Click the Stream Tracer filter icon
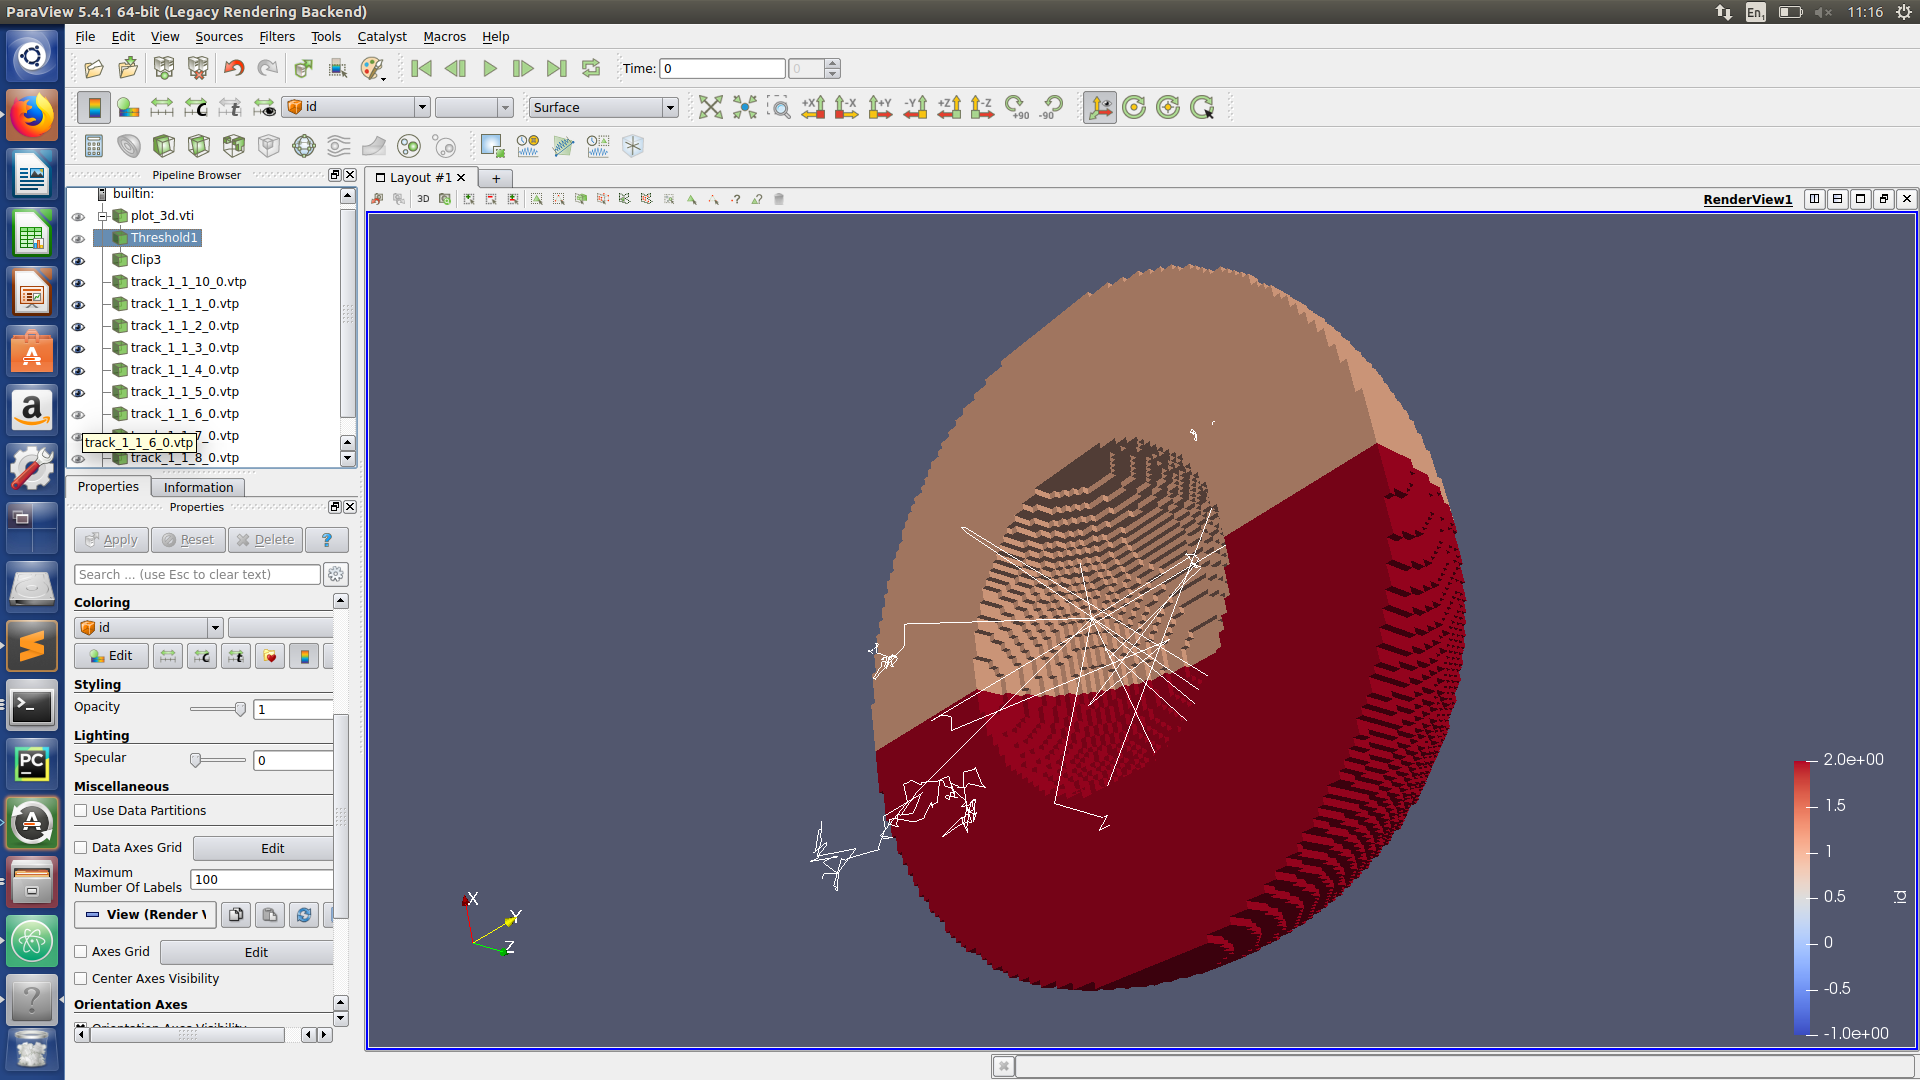The width and height of the screenshot is (1920, 1080). click(339, 146)
